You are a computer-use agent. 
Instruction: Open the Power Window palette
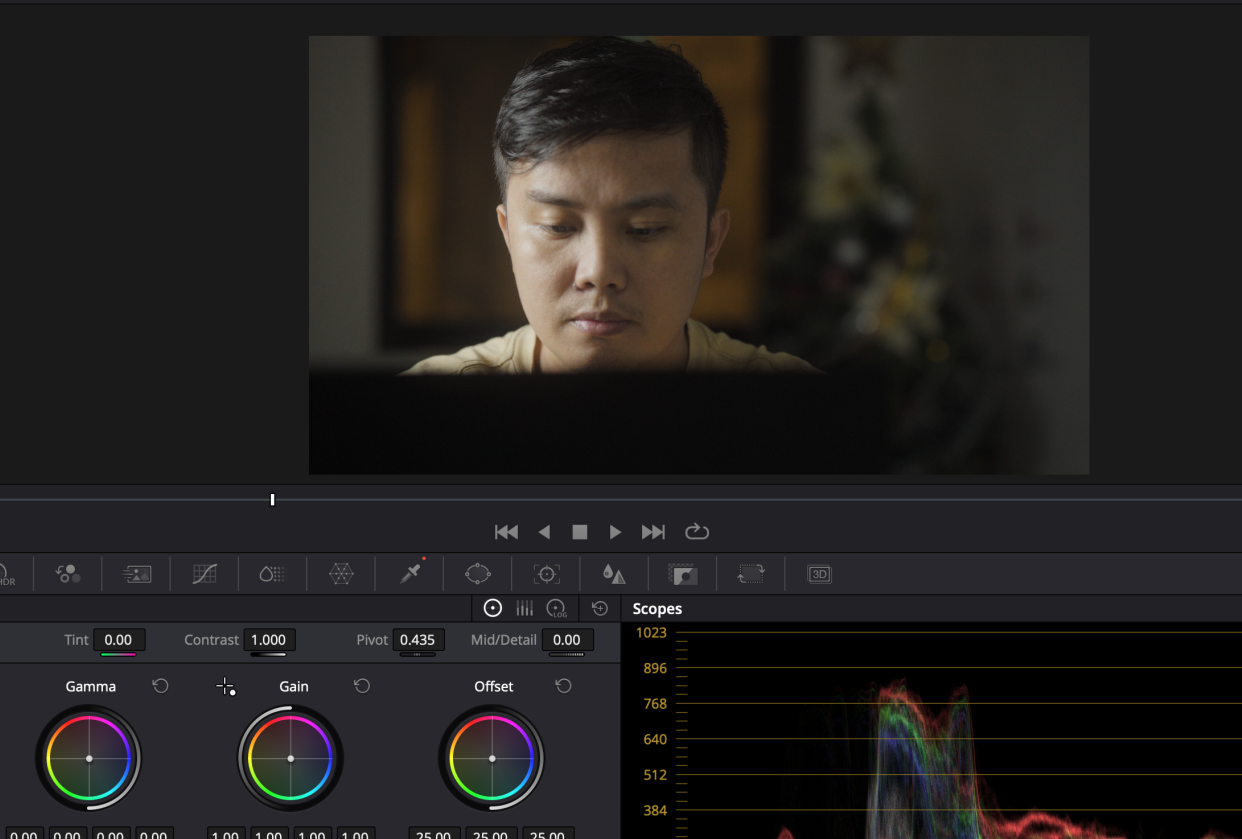point(478,574)
